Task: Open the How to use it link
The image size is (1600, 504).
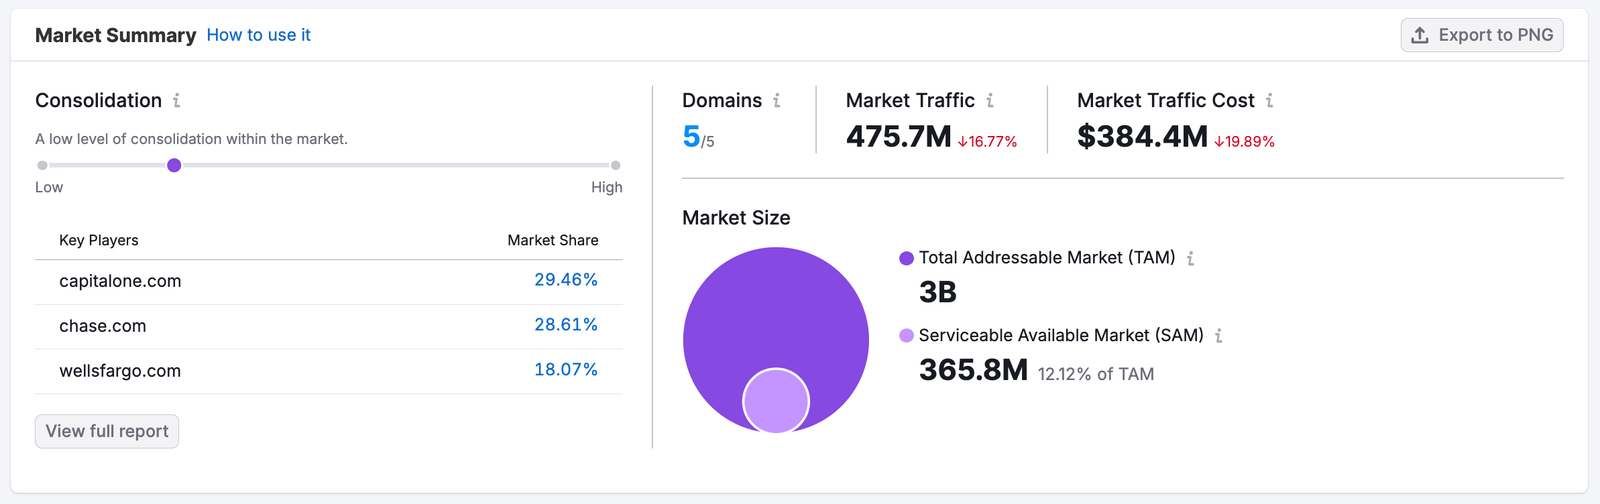Action: pos(258,35)
